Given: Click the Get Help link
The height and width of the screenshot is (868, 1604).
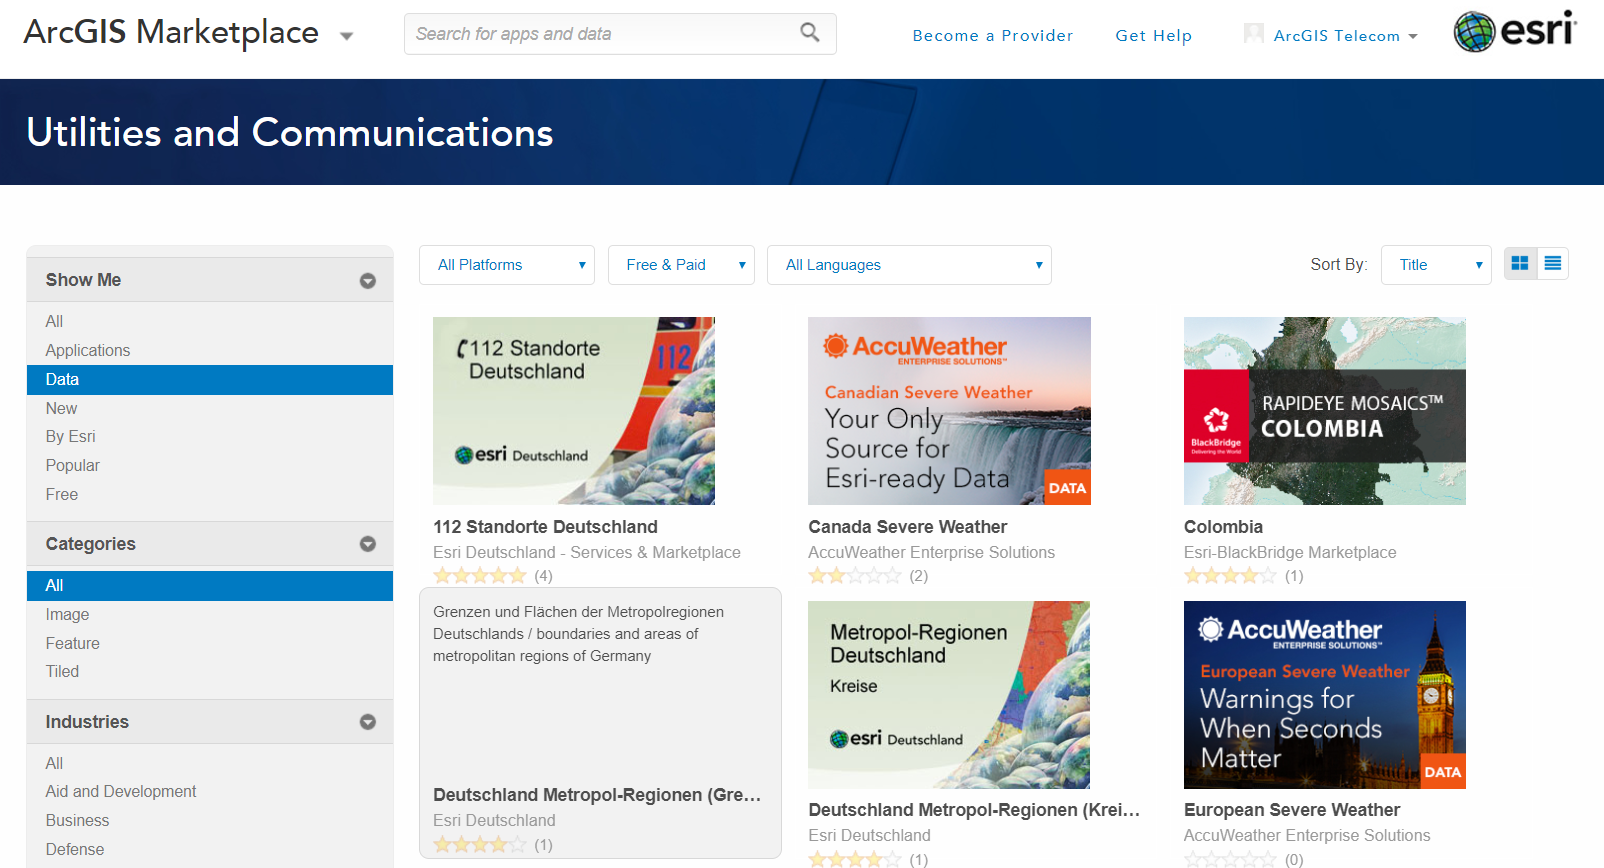Looking at the screenshot, I should coord(1153,36).
